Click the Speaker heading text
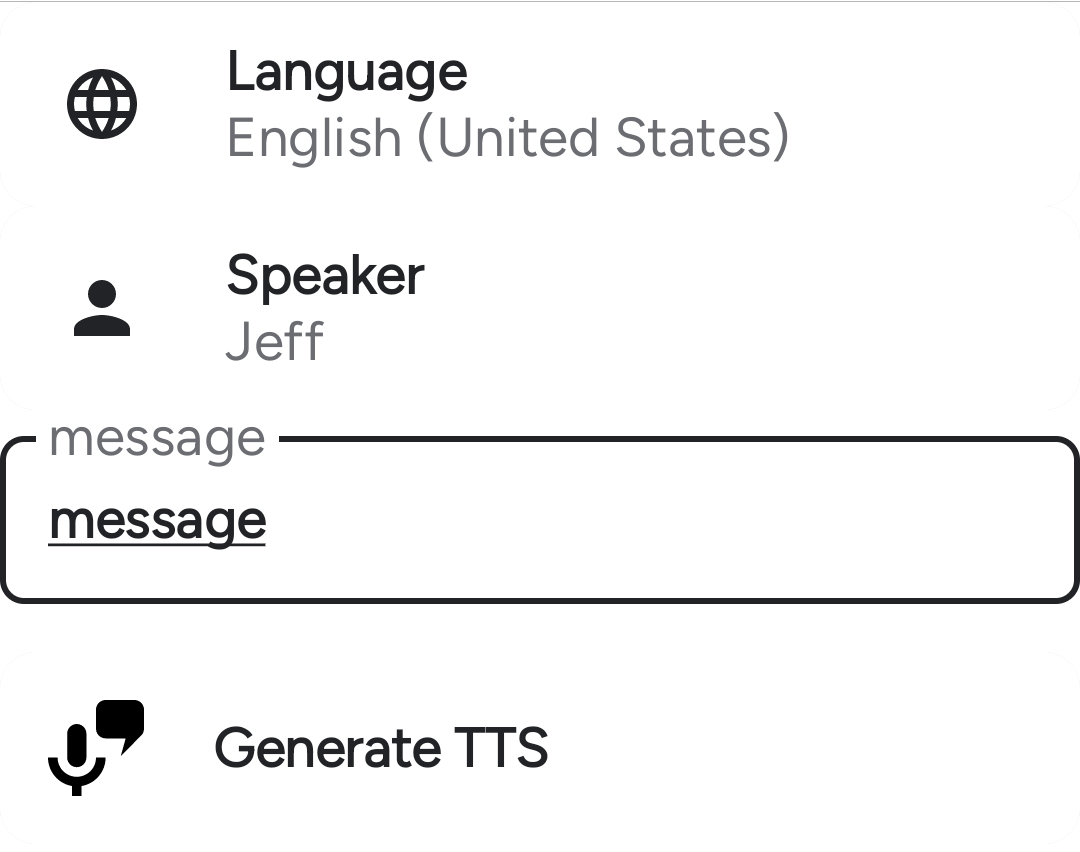 tap(325, 275)
